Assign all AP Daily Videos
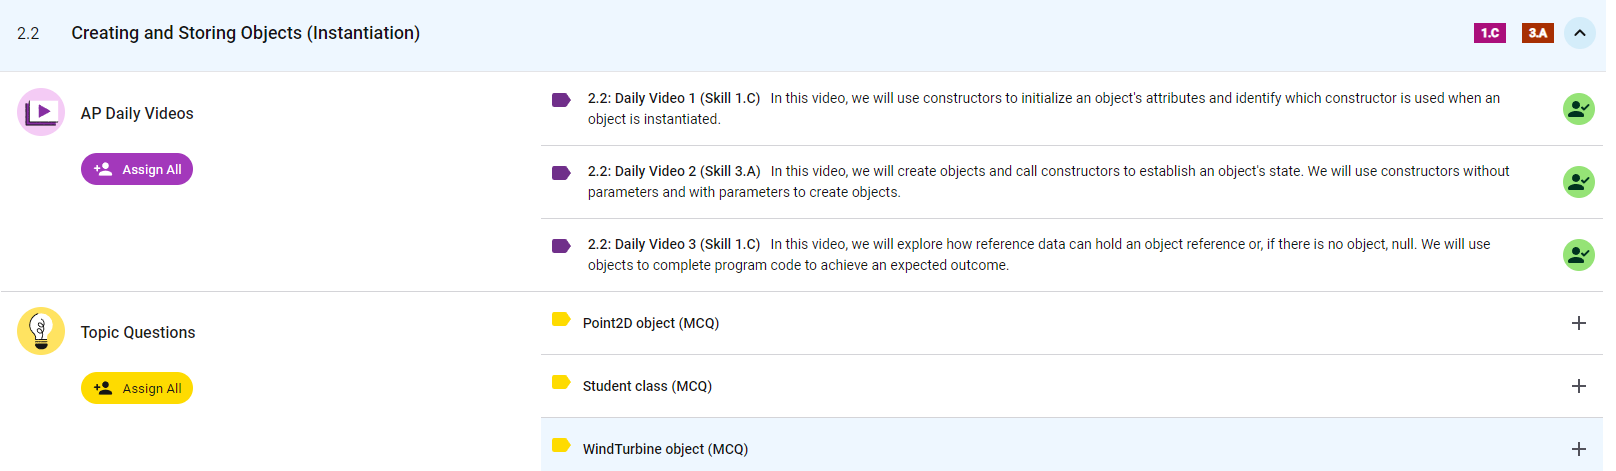The image size is (1616, 471). pos(137,170)
